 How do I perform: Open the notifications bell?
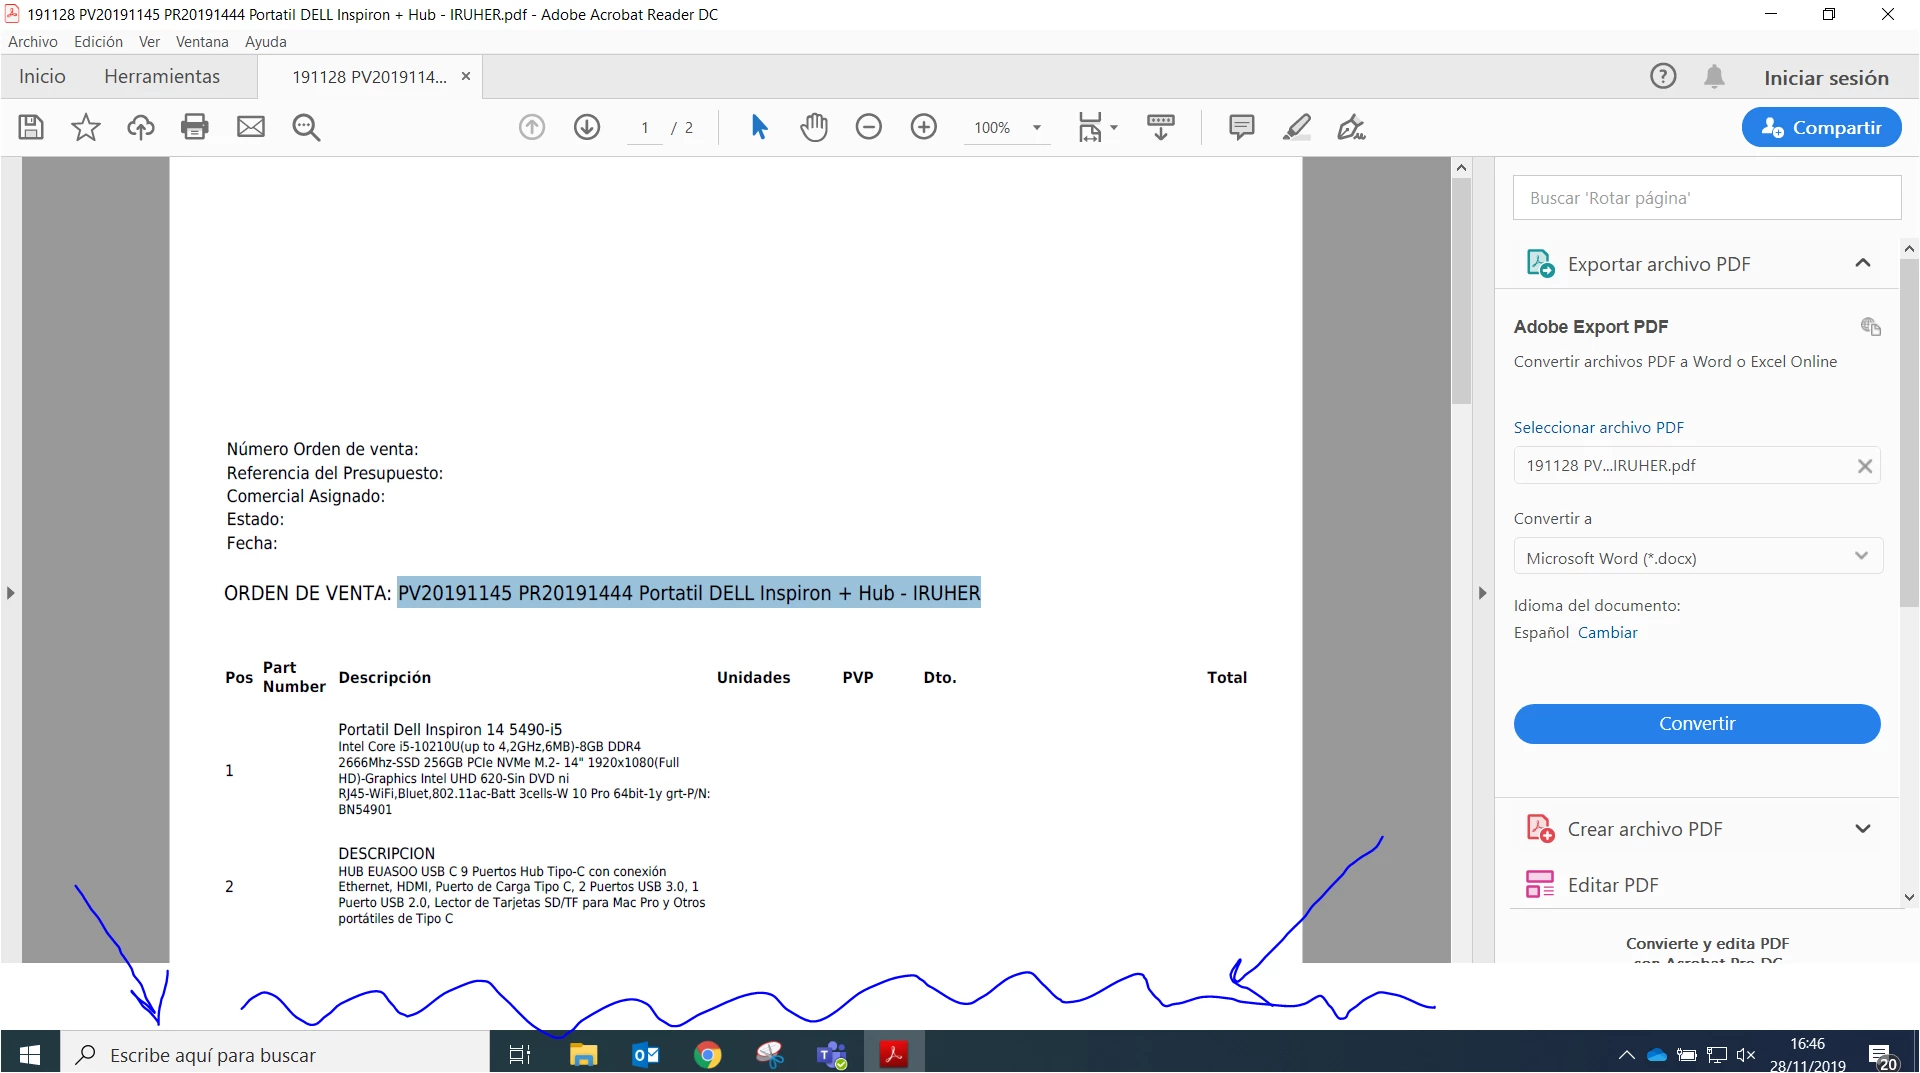click(x=1714, y=76)
